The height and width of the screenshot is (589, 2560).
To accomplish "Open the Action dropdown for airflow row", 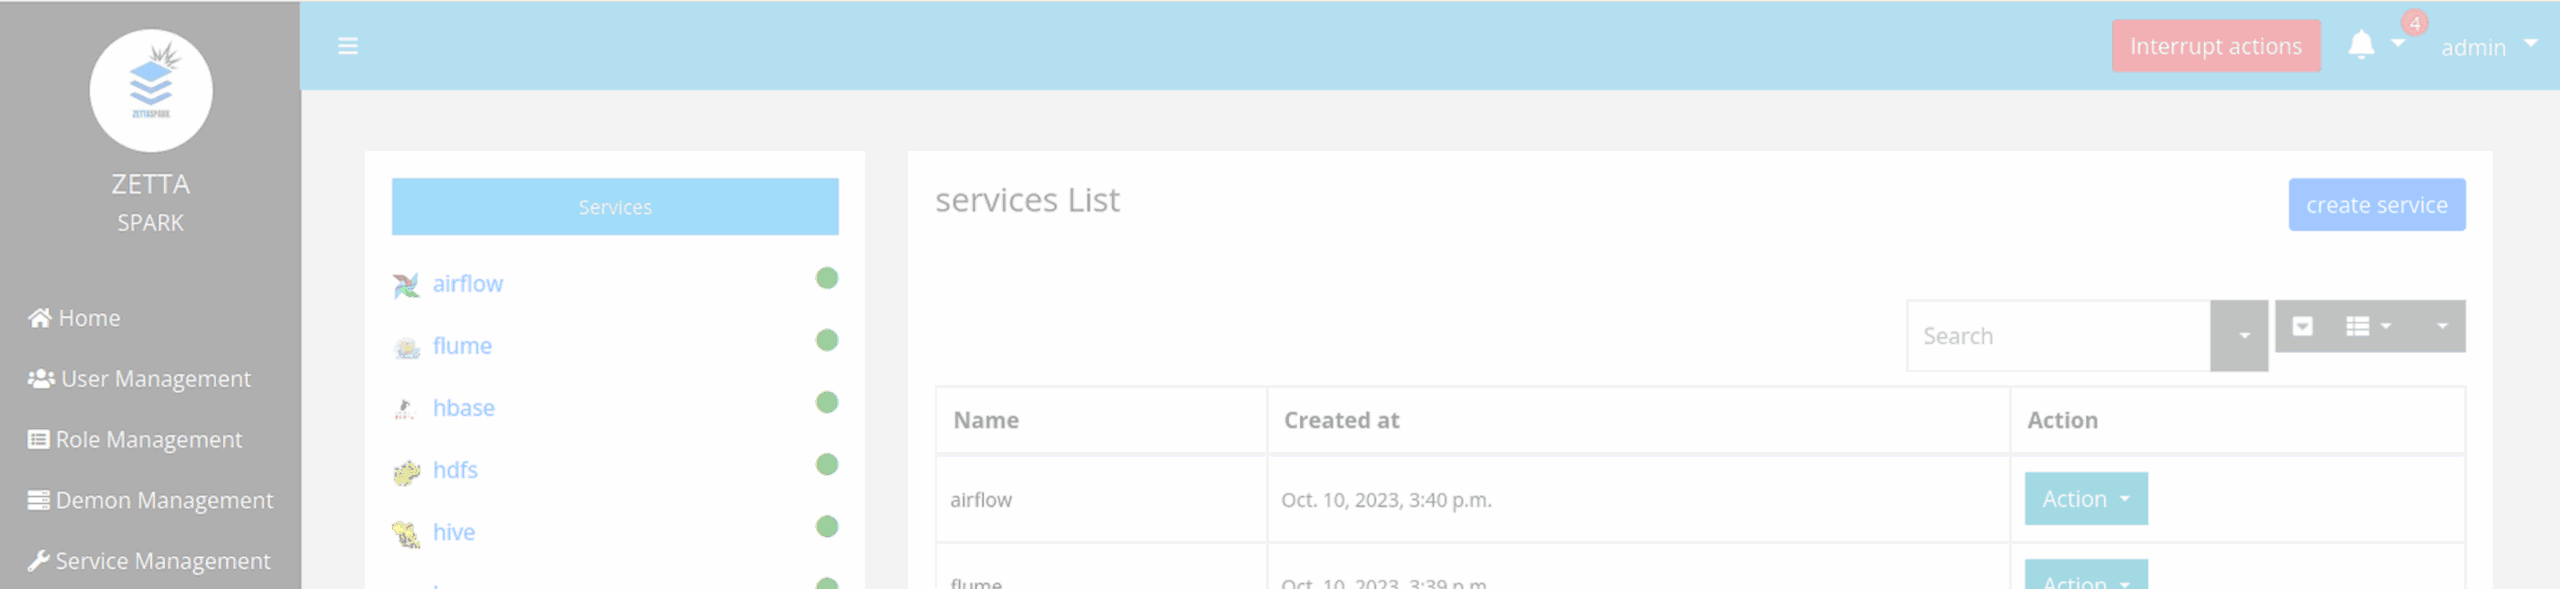I will (x=2086, y=499).
